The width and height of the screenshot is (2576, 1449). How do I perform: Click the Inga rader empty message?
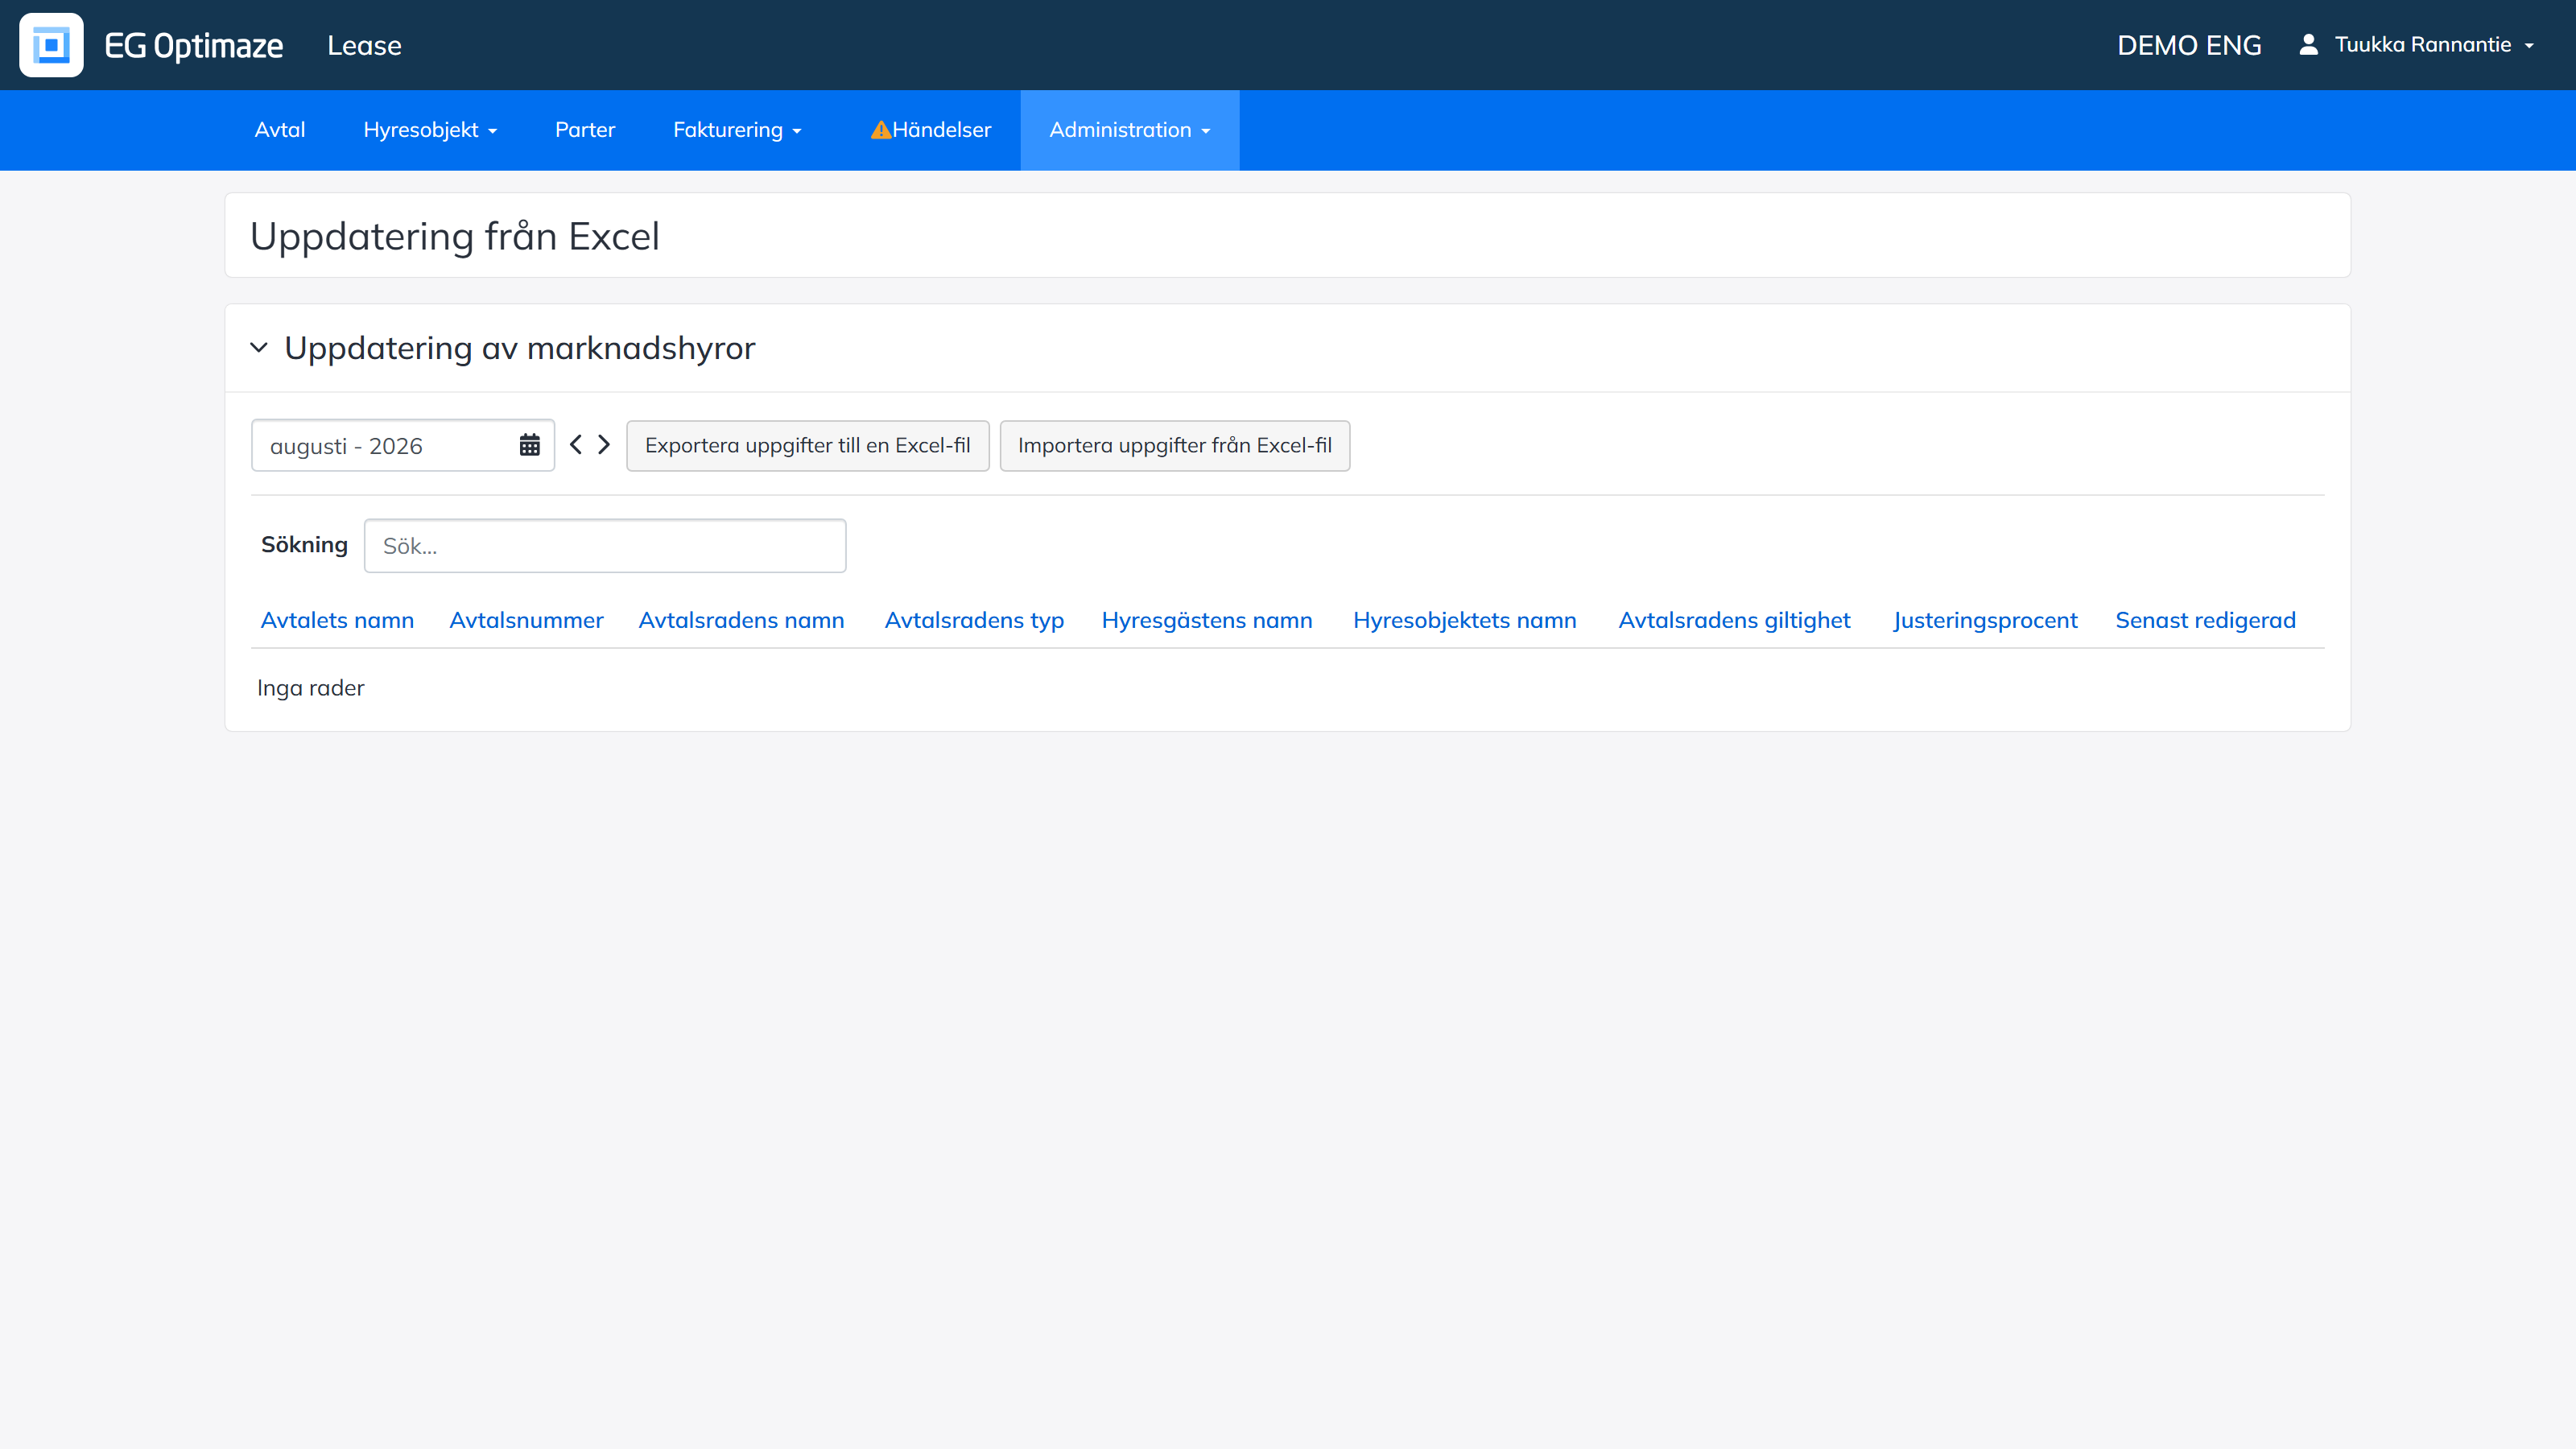tap(311, 688)
